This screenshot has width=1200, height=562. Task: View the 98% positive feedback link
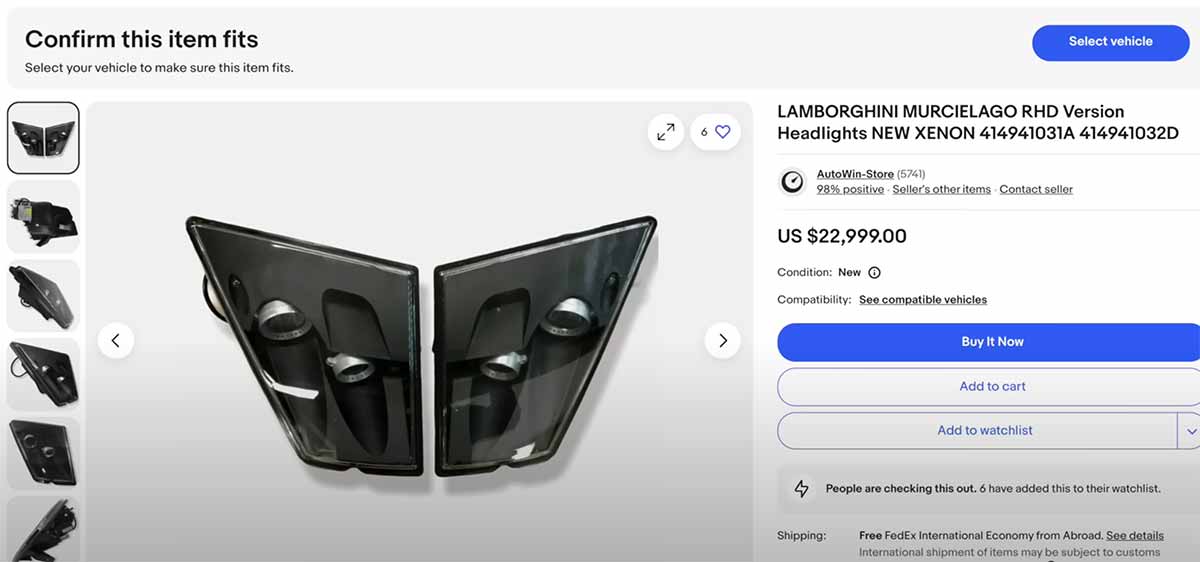(x=850, y=189)
